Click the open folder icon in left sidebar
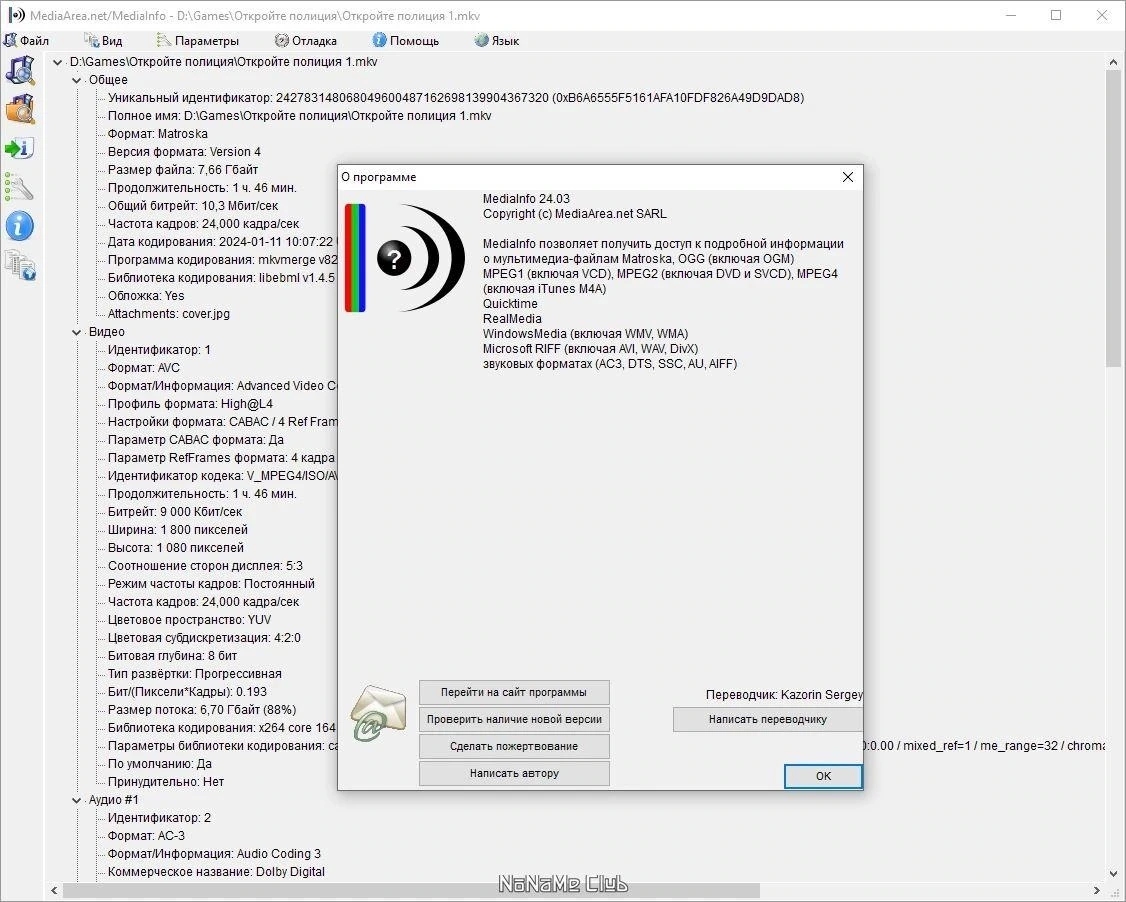The image size is (1126, 902). pos(20,109)
